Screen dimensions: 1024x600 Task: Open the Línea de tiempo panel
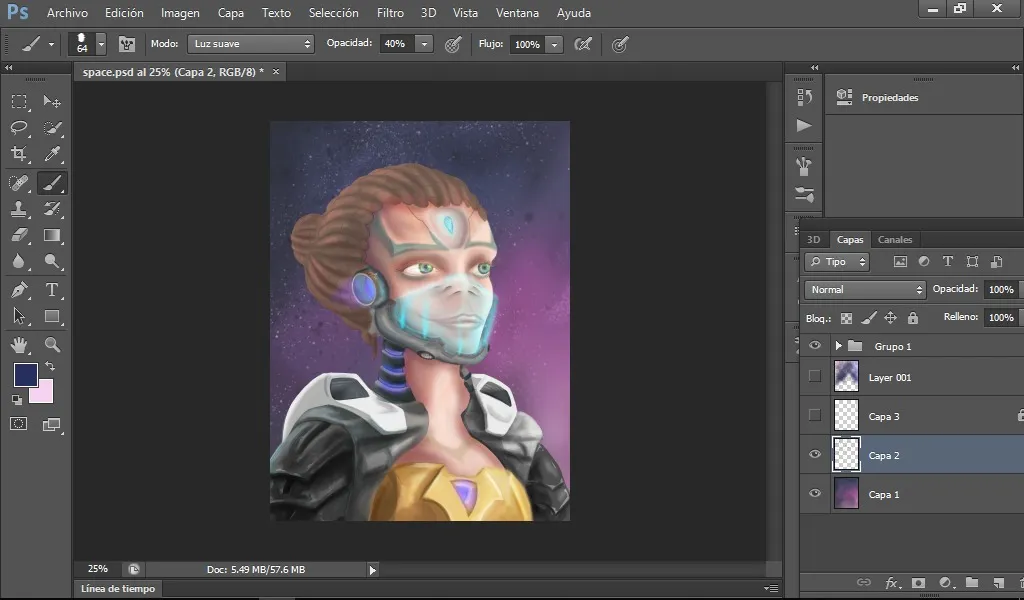(118, 589)
